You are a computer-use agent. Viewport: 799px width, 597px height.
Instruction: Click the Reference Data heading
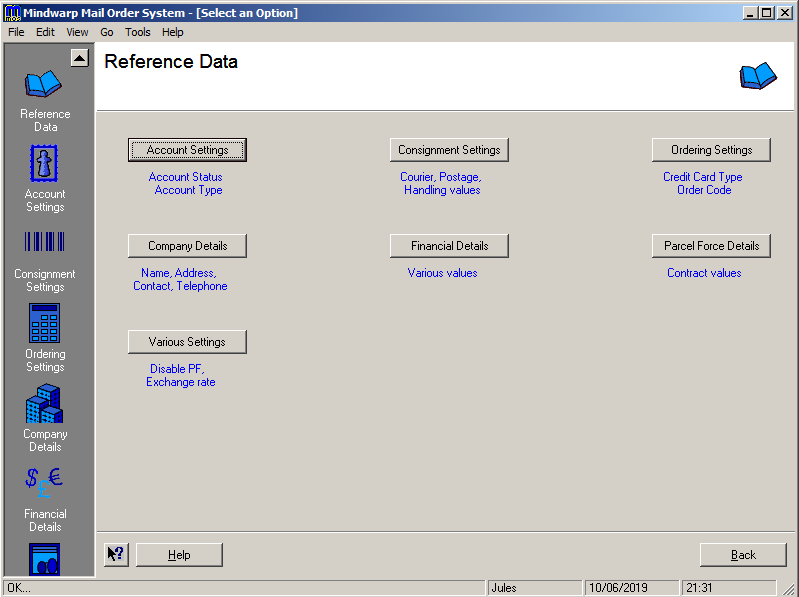pyautogui.click(x=171, y=62)
